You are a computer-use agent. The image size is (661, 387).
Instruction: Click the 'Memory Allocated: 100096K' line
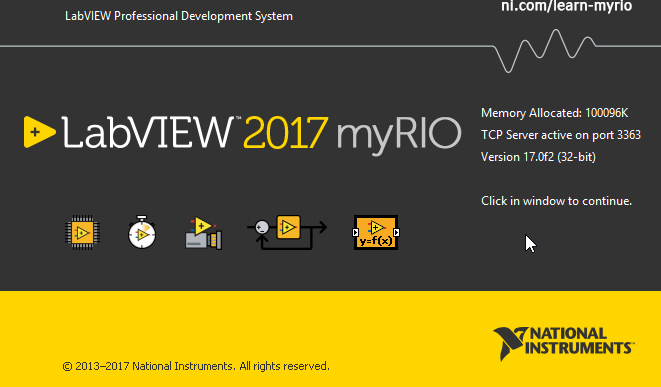coord(554,113)
